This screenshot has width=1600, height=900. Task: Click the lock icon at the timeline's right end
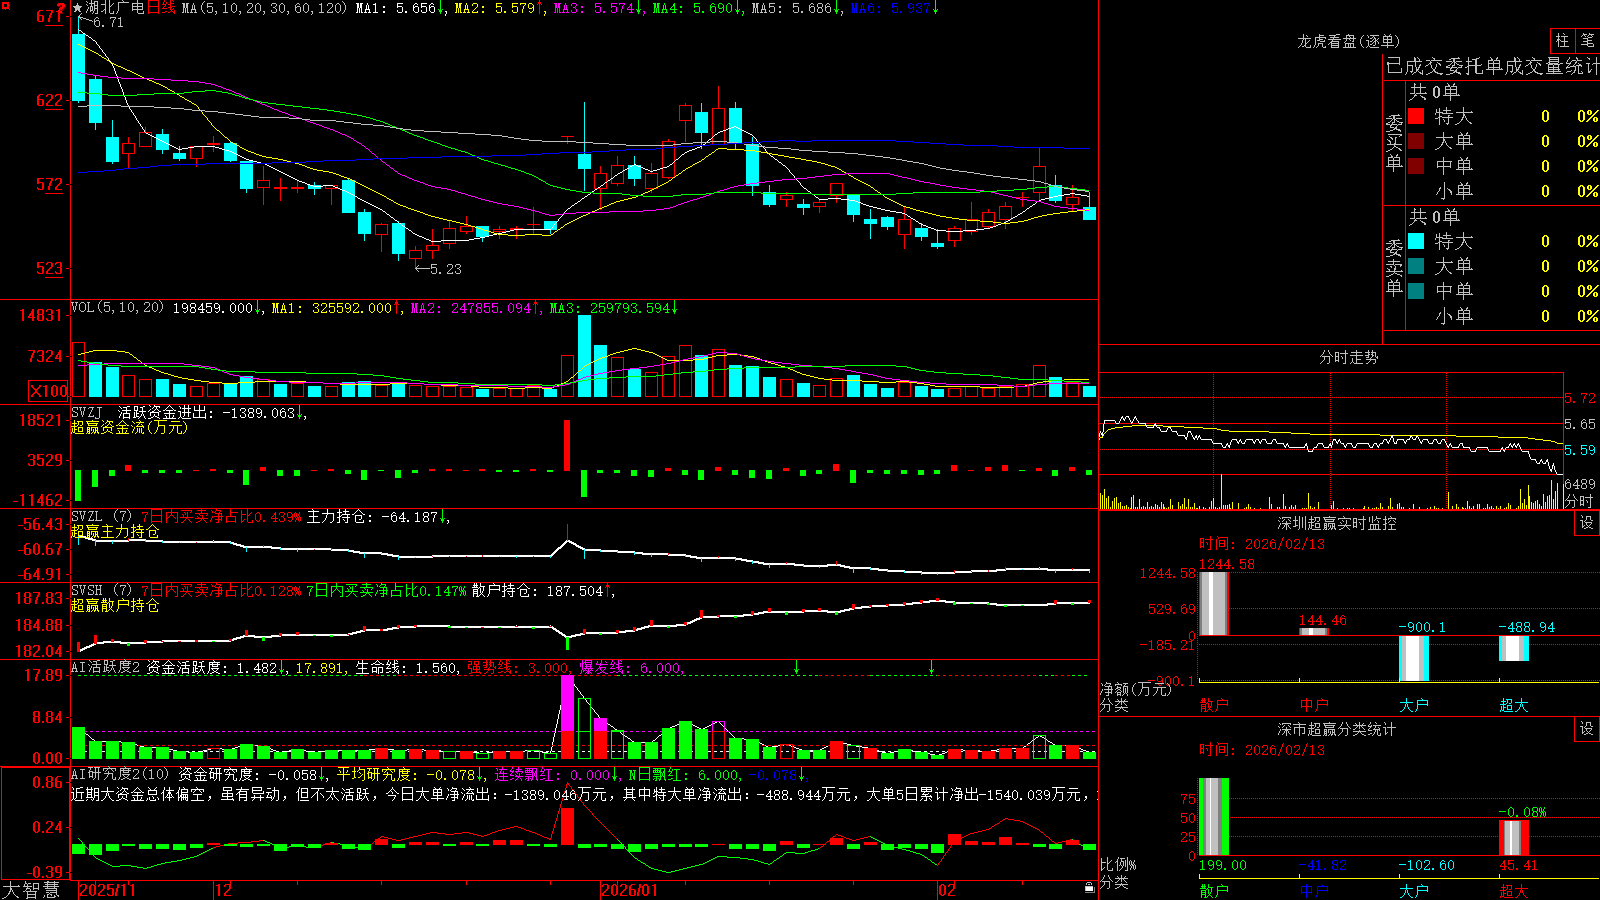pyautogui.click(x=1090, y=888)
